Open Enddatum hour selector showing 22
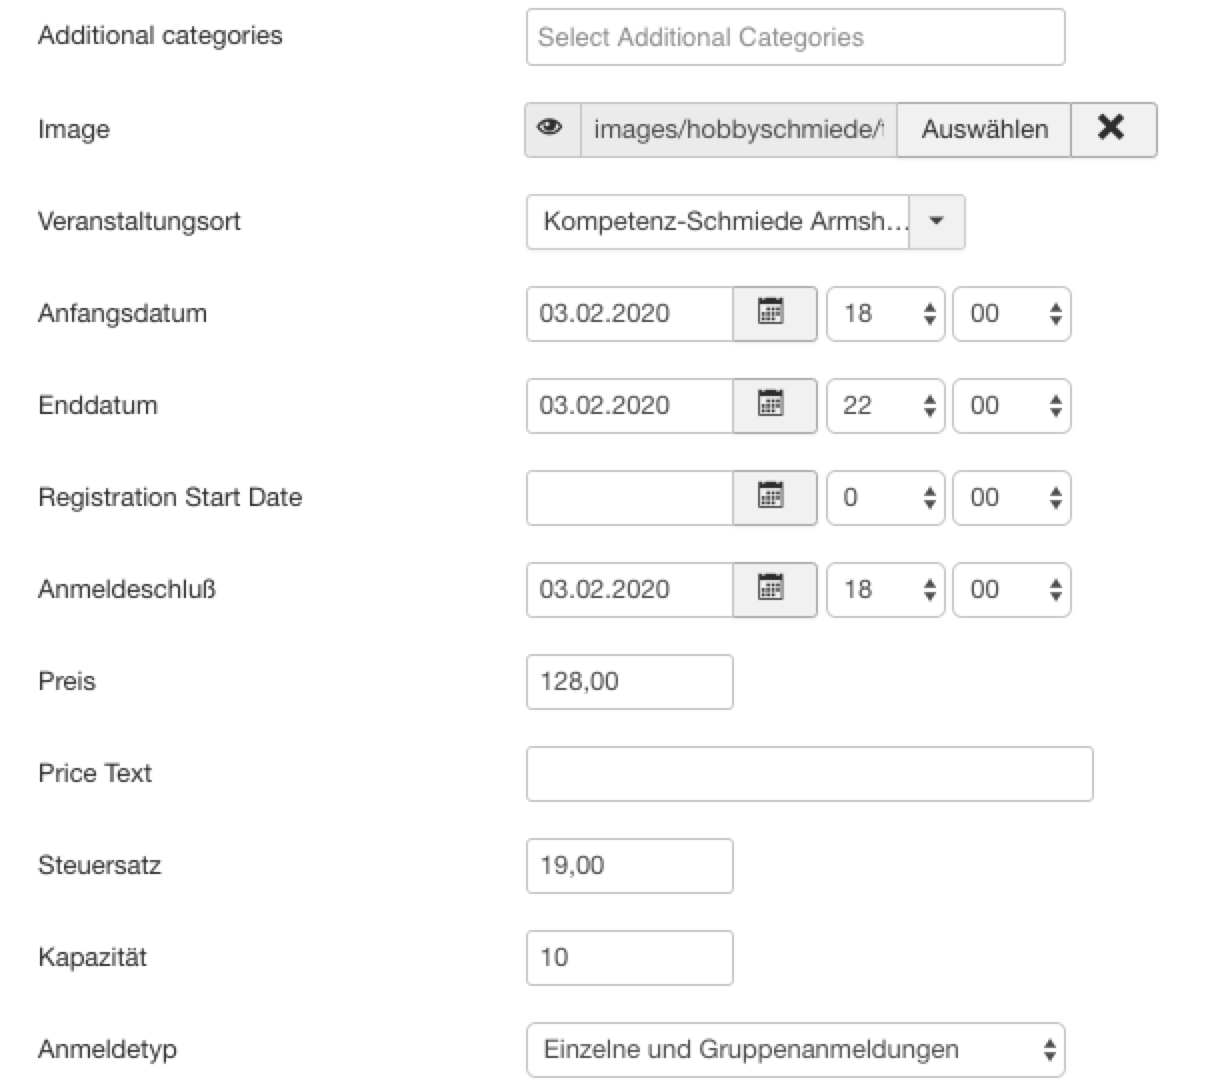Image resolution: width=1212 pixels, height=1084 pixels. pyautogui.click(x=885, y=405)
